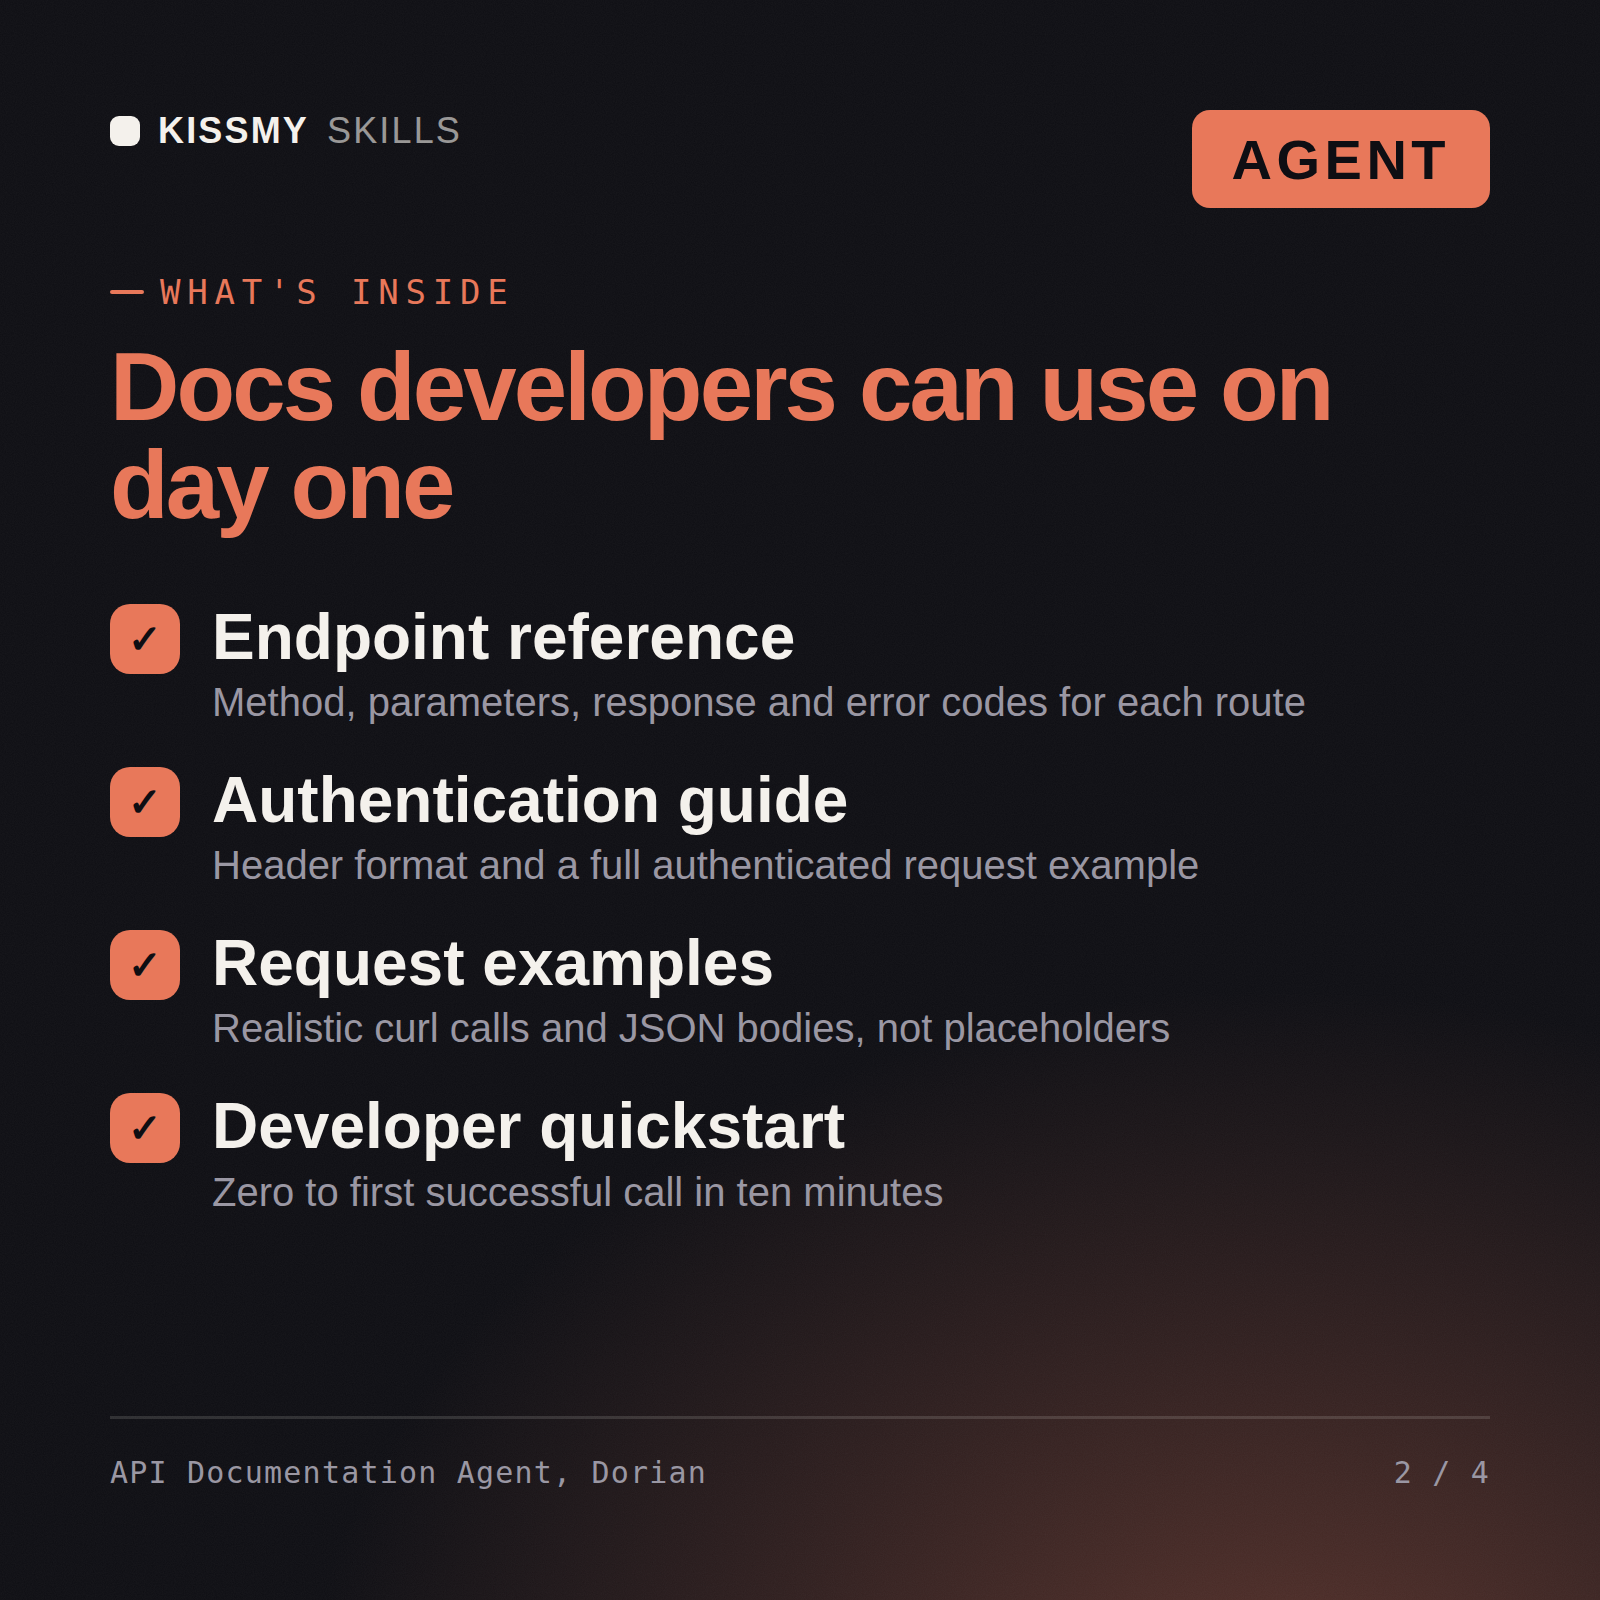
Task: Click the WHAT'S INSIDE section label
Action: coord(335,292)
